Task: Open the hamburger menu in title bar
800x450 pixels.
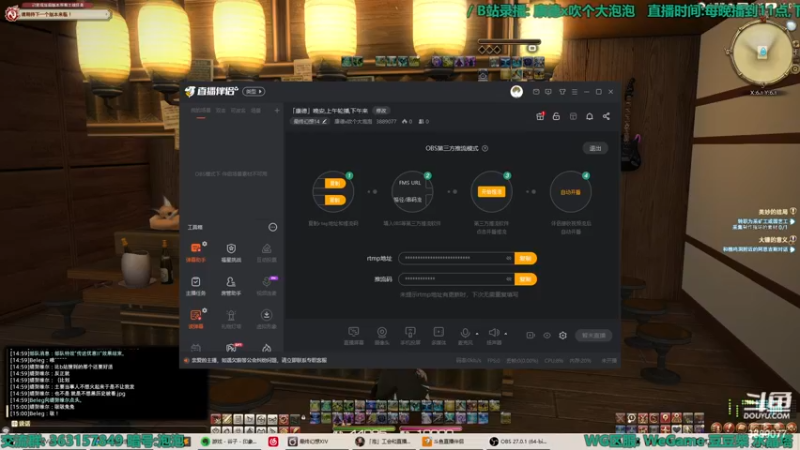Action: point(574,92)
